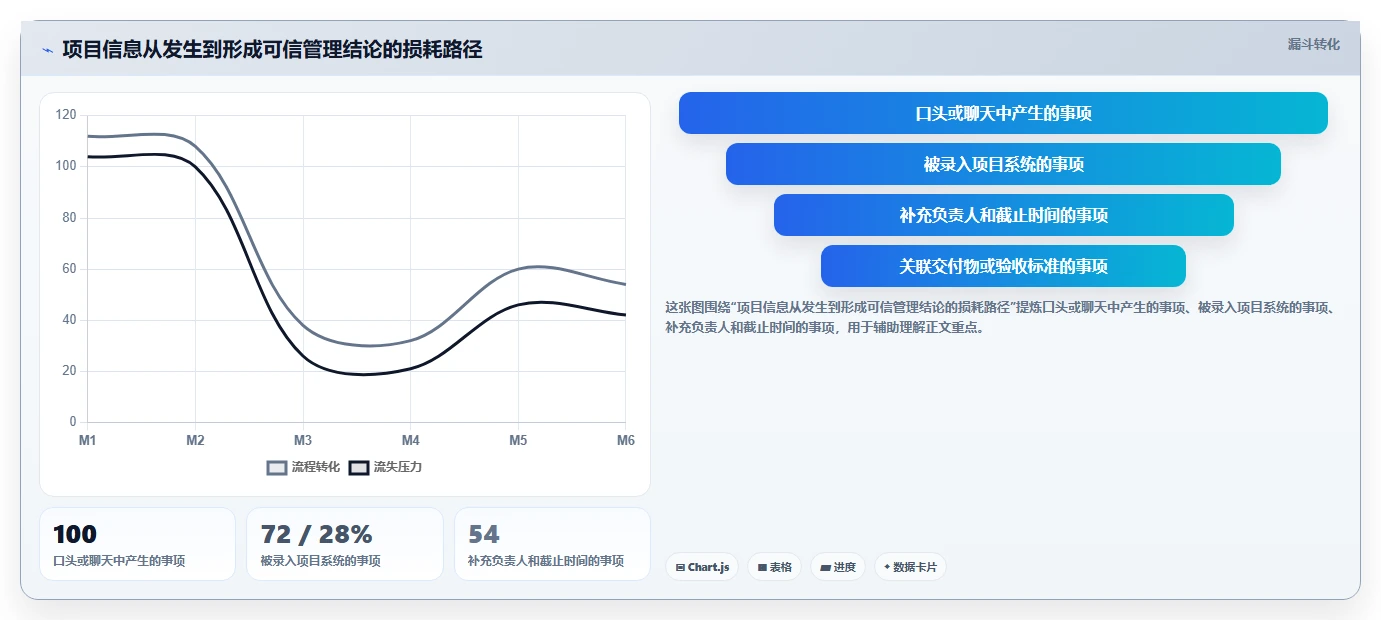Click the Chart.js tag chip
Image resolution: width=1381 pixels, height=620 pixels.
[702, 567]
